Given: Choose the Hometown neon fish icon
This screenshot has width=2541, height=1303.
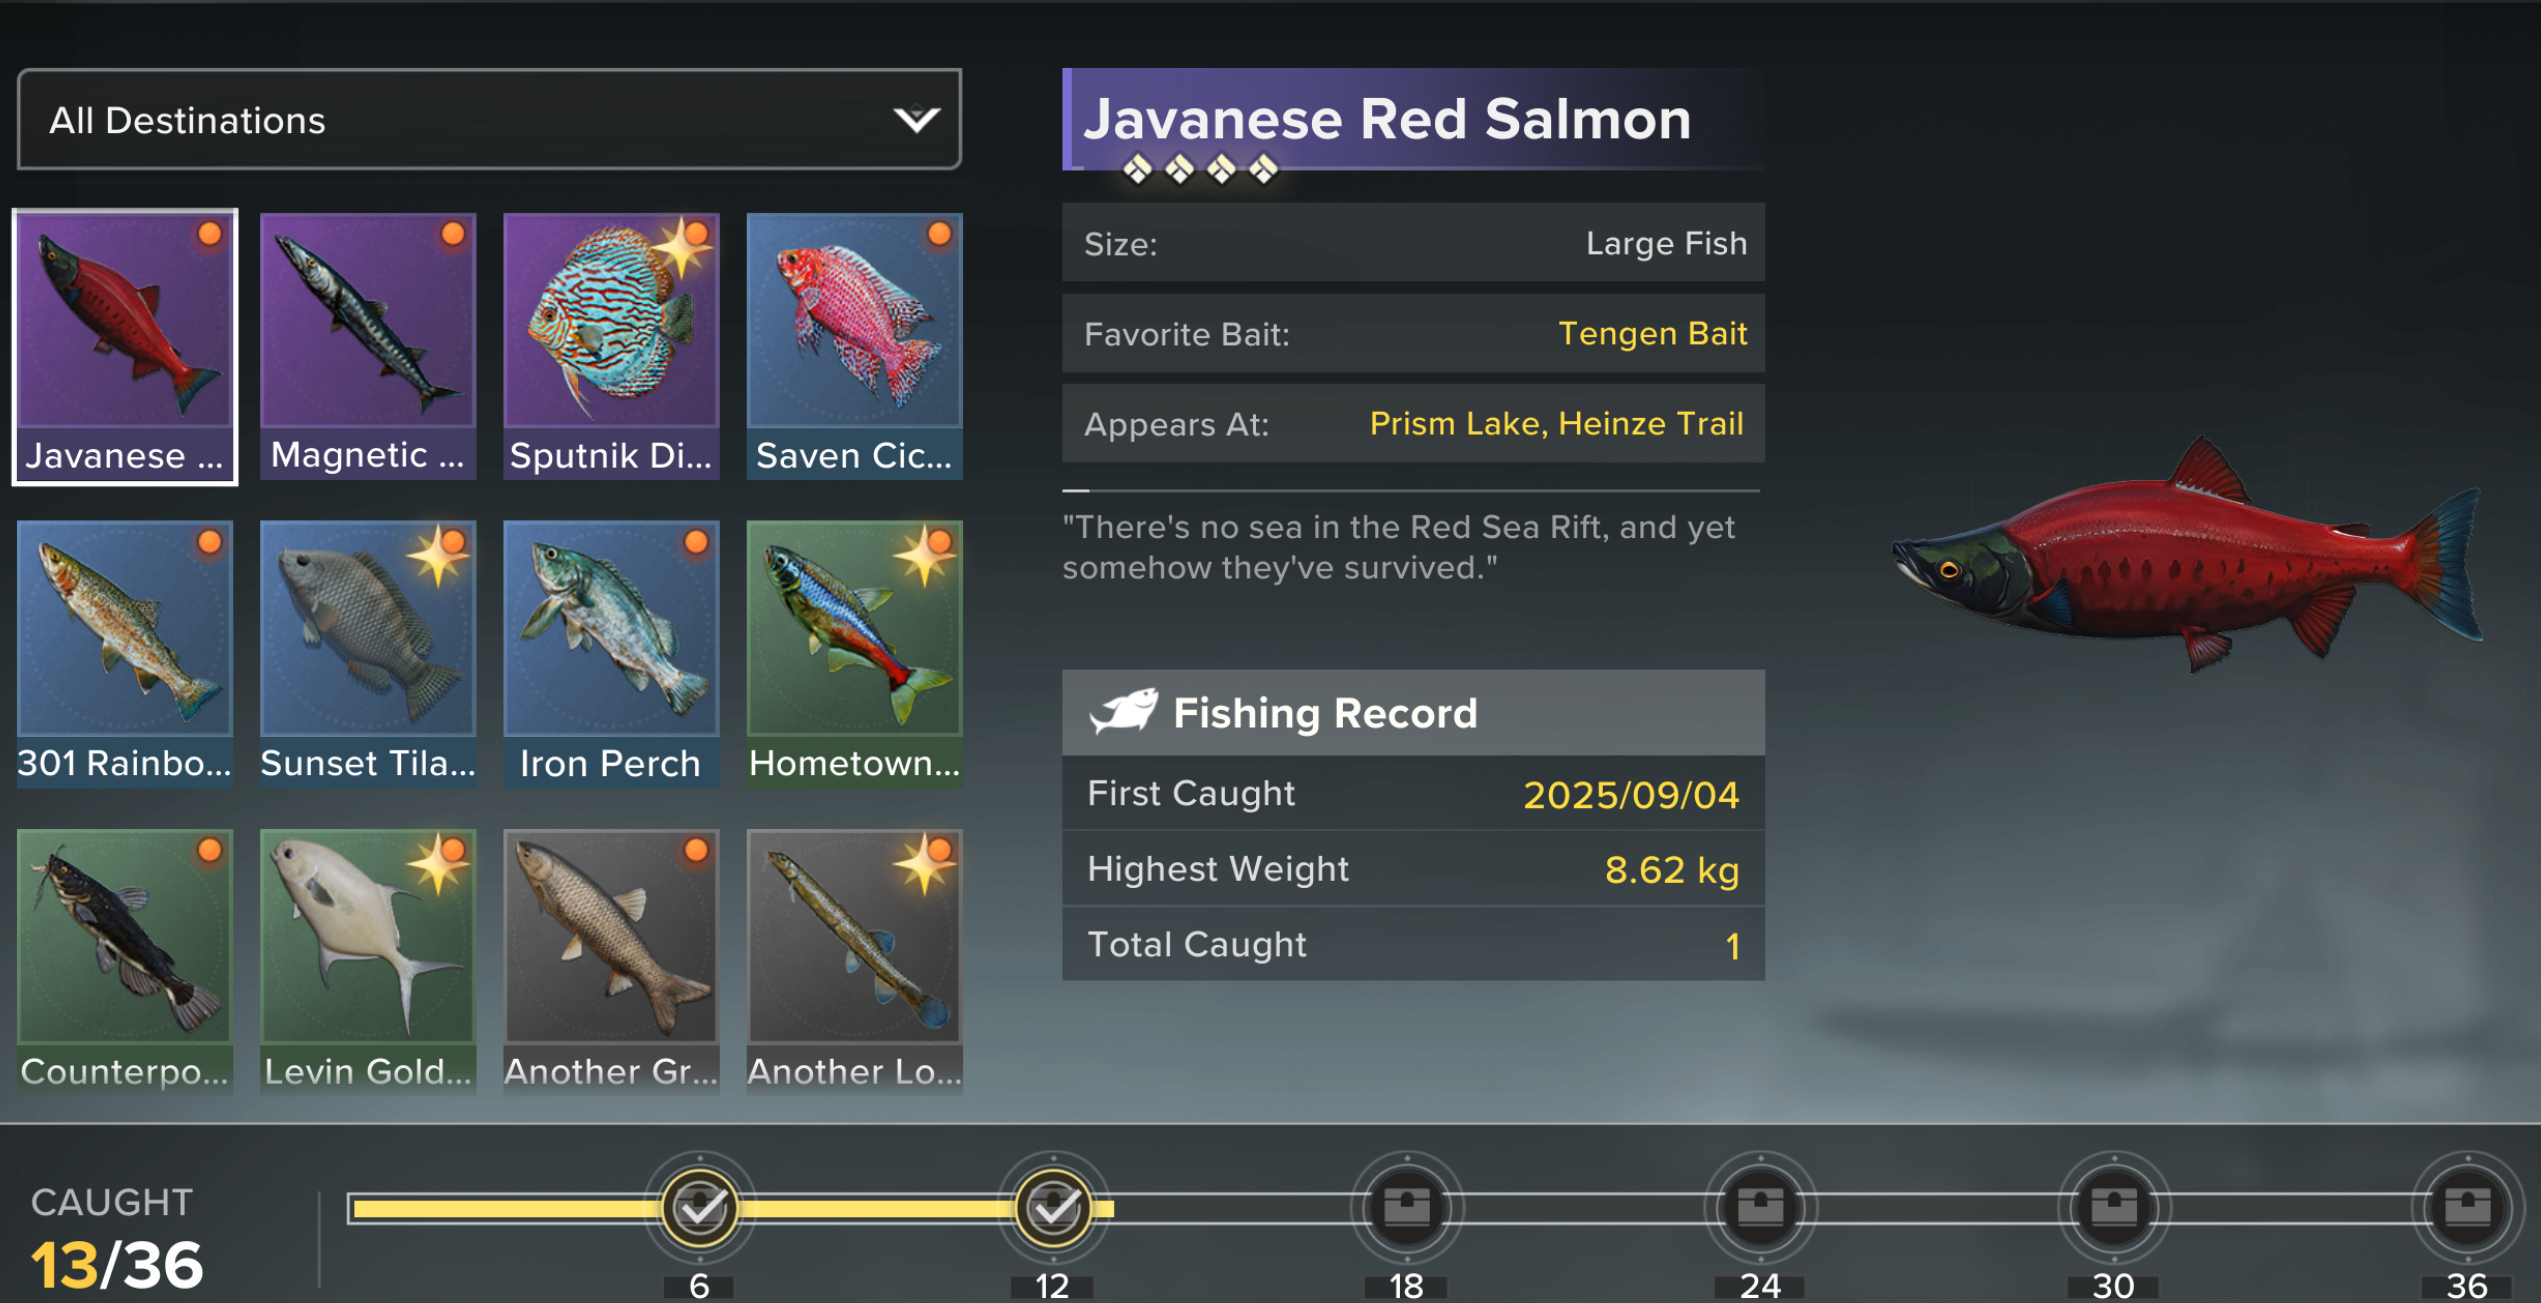Looking at the screenshot, I should 854,654.
